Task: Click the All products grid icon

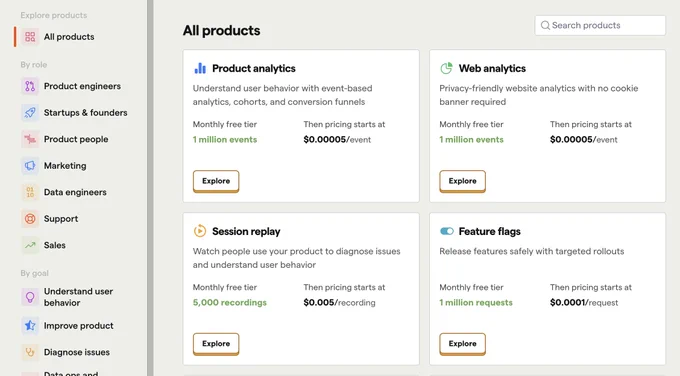Action: click(x=30, y=37)
